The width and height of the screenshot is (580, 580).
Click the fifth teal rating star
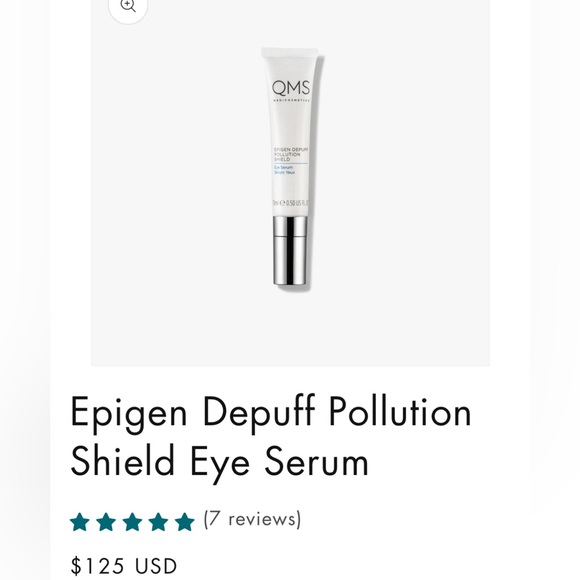(185, 522)
